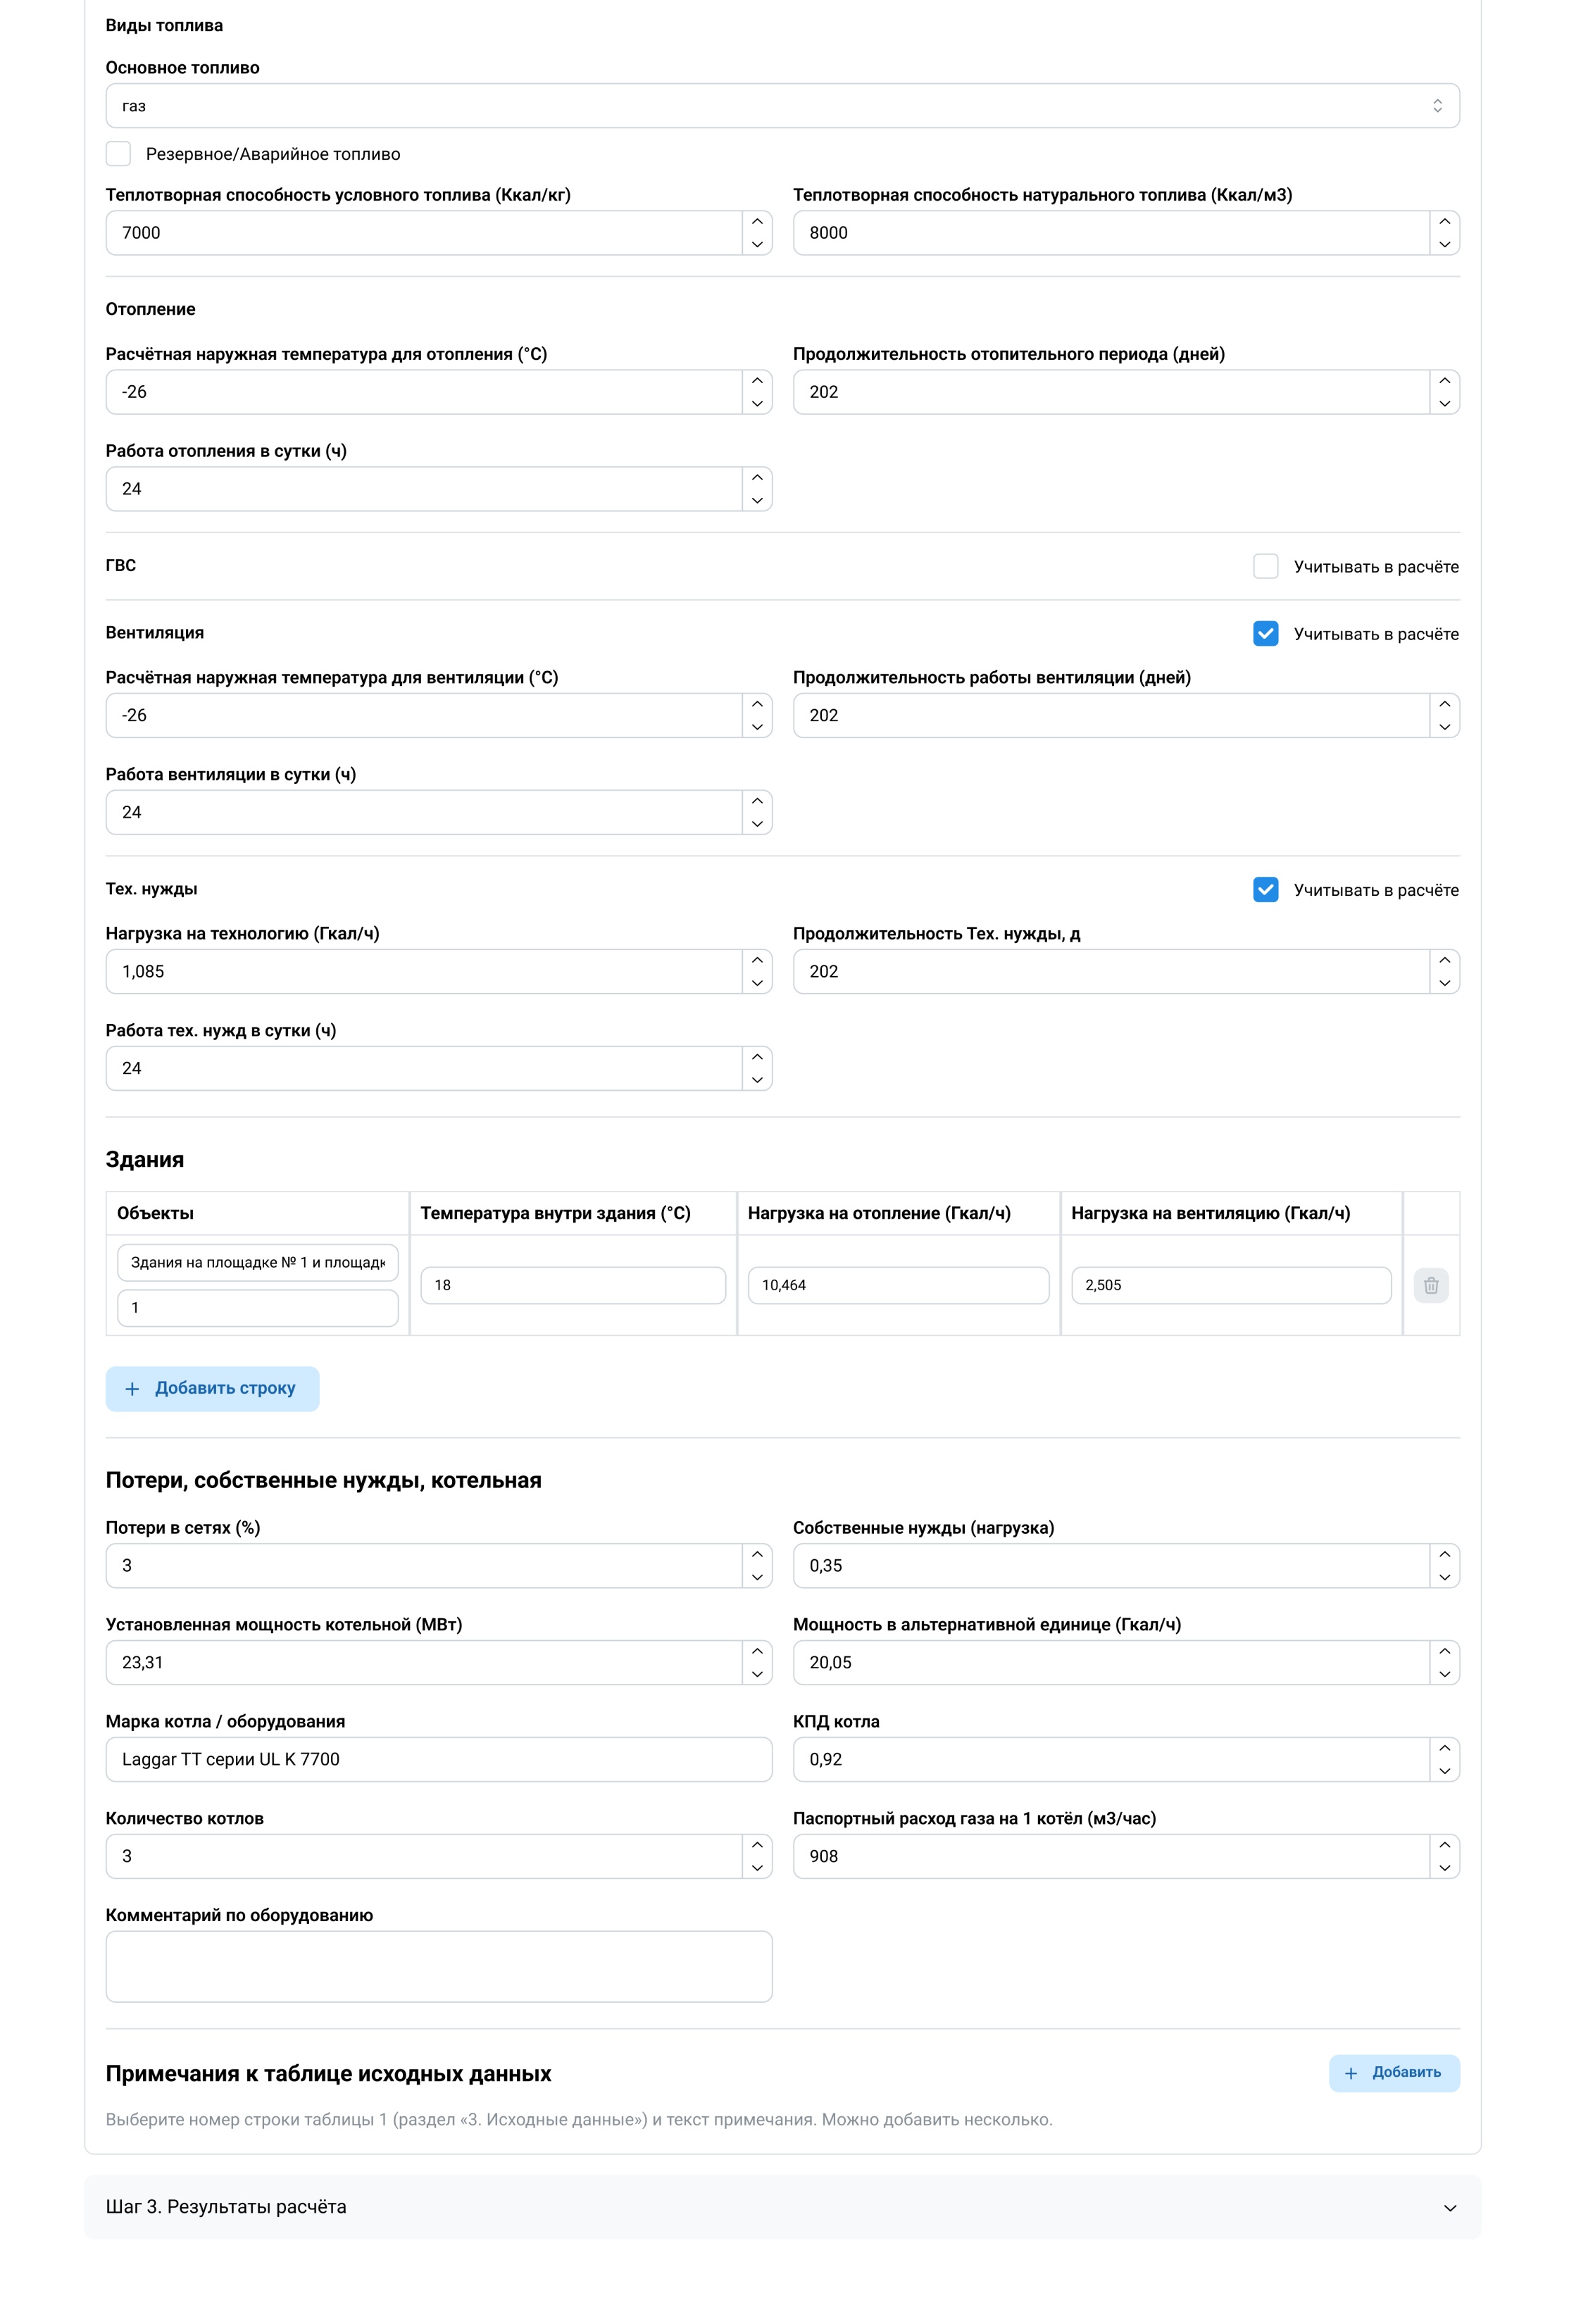Increase boiler efficiency КПД with up arrow
The image size is (1569, 2324).
[1444, 1748]
